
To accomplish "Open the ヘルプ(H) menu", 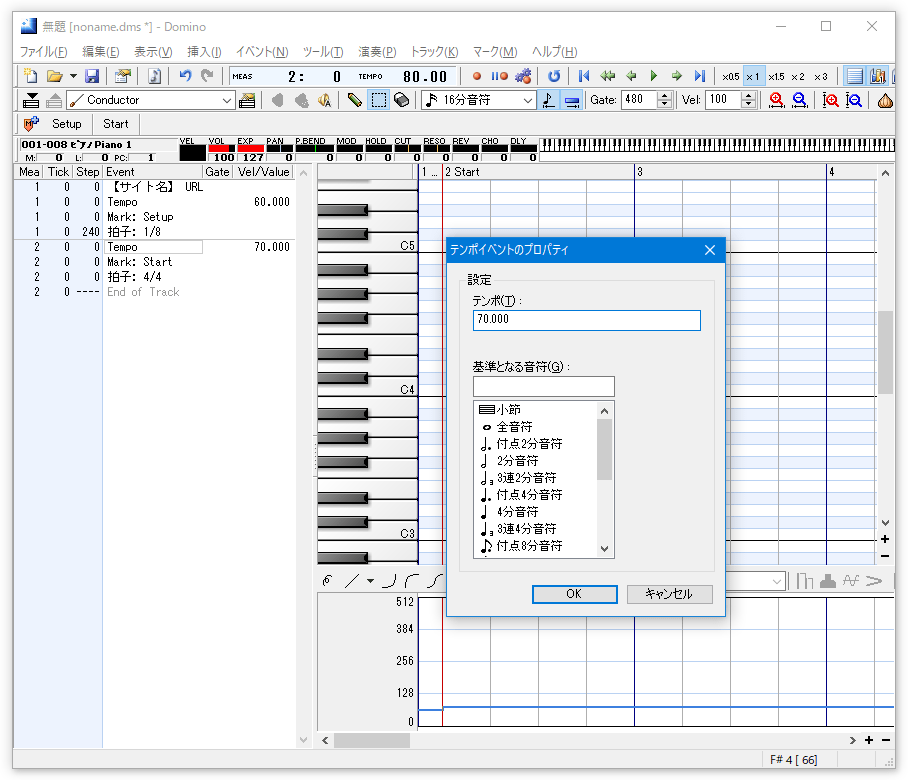I will pyautogui.click(x=555, y=52).
